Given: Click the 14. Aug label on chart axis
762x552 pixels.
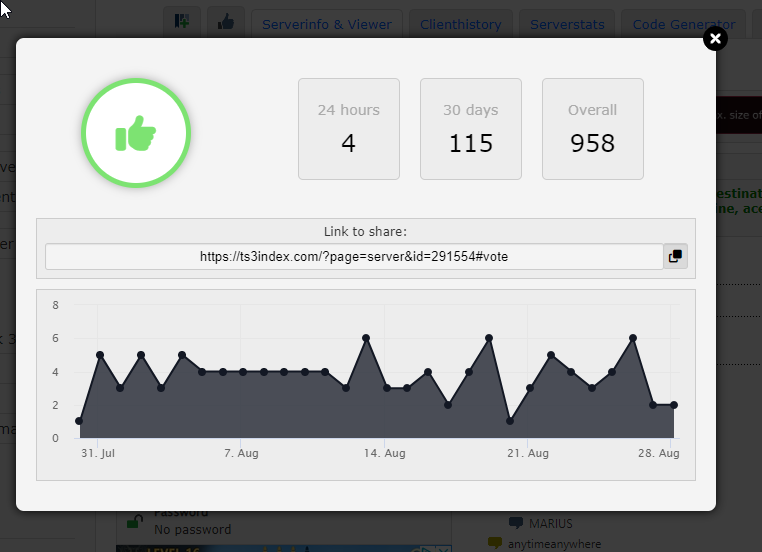Looking at the screenshot, I should pyautogui.click(x=385, y=453).
